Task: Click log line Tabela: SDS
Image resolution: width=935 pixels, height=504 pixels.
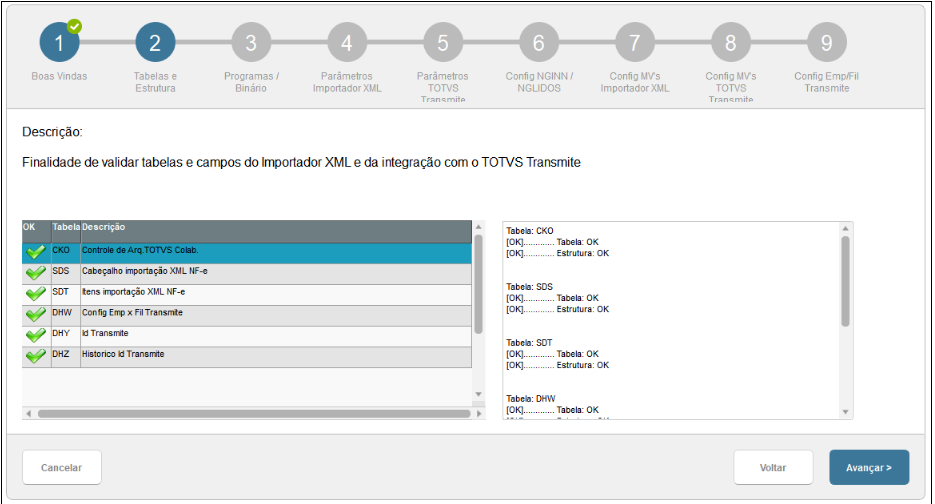Action: (x=530, y=287)
